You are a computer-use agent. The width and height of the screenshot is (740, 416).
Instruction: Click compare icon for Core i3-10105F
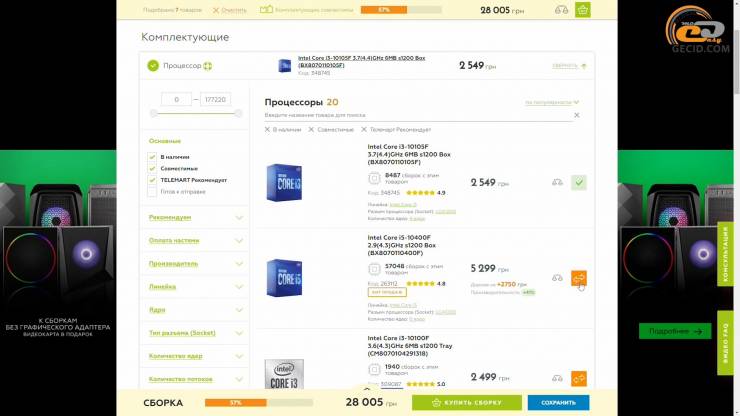(557, 183)
